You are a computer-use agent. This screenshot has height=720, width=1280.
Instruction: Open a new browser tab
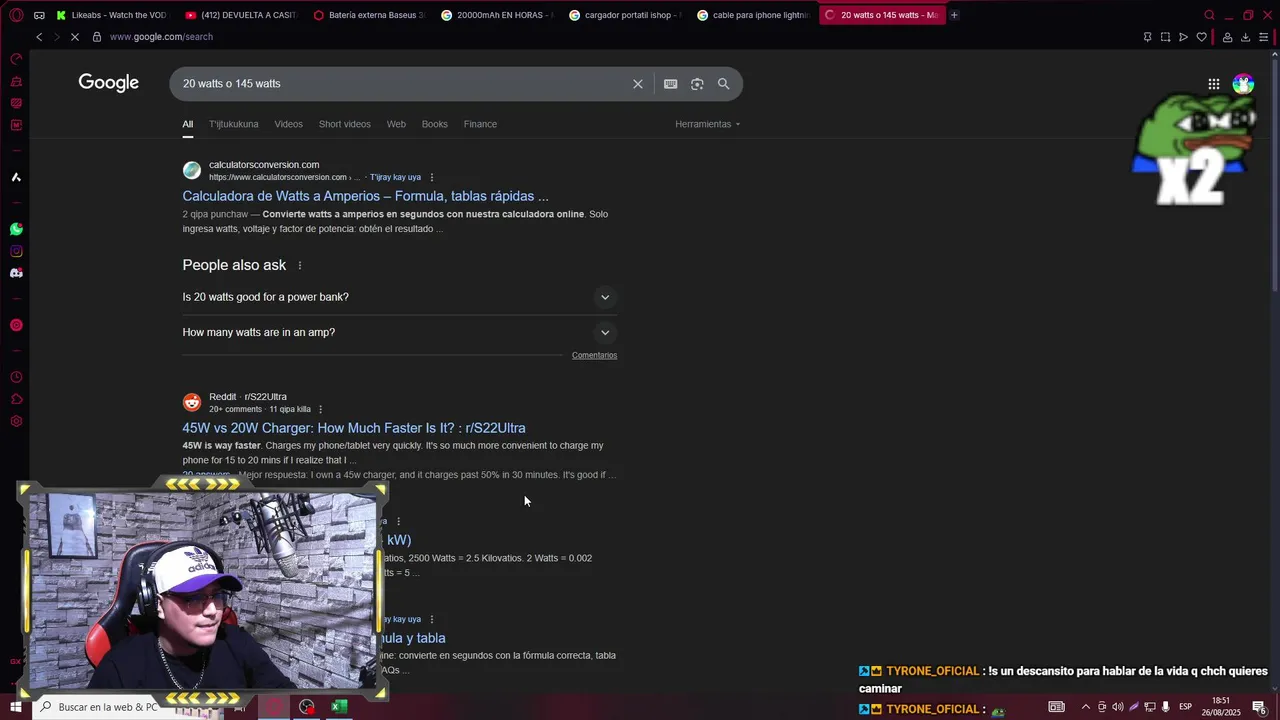click(x=954, y=15)
